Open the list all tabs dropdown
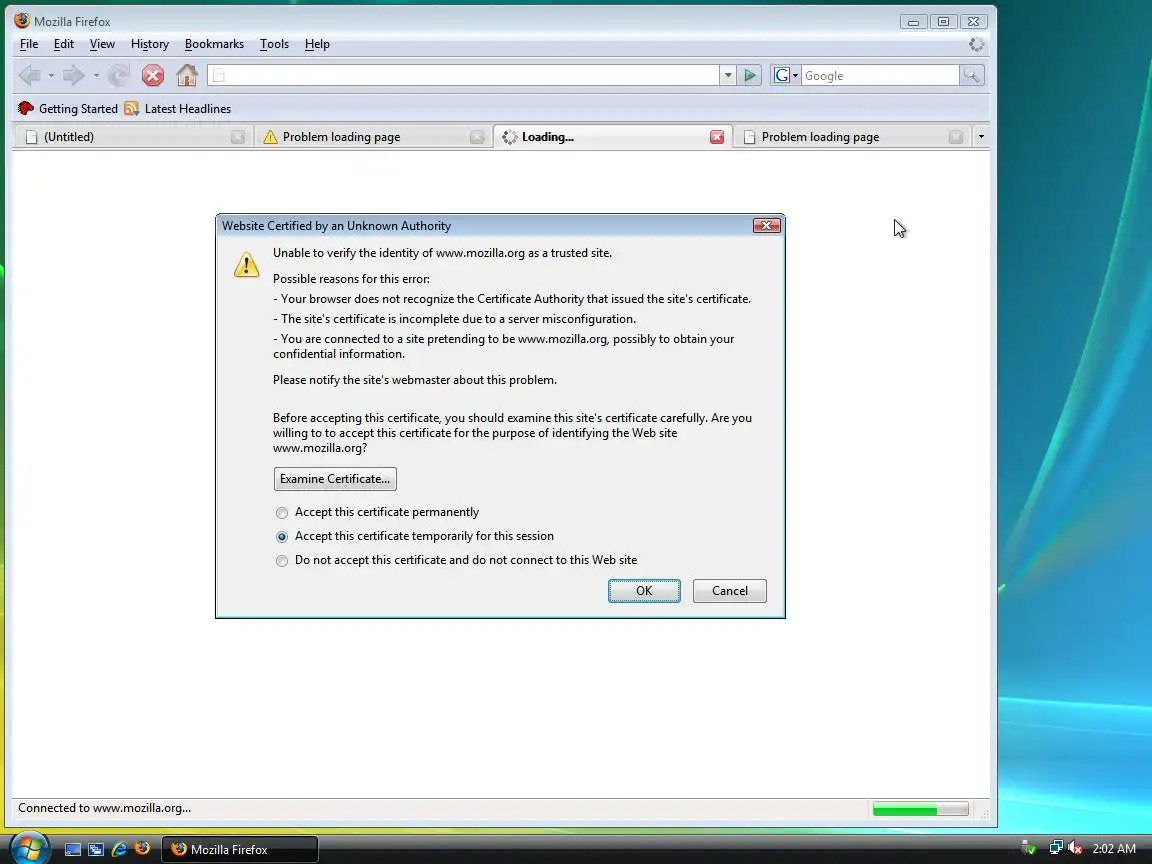The height and width of the screenshot is (864, 1152). (981, 137)
